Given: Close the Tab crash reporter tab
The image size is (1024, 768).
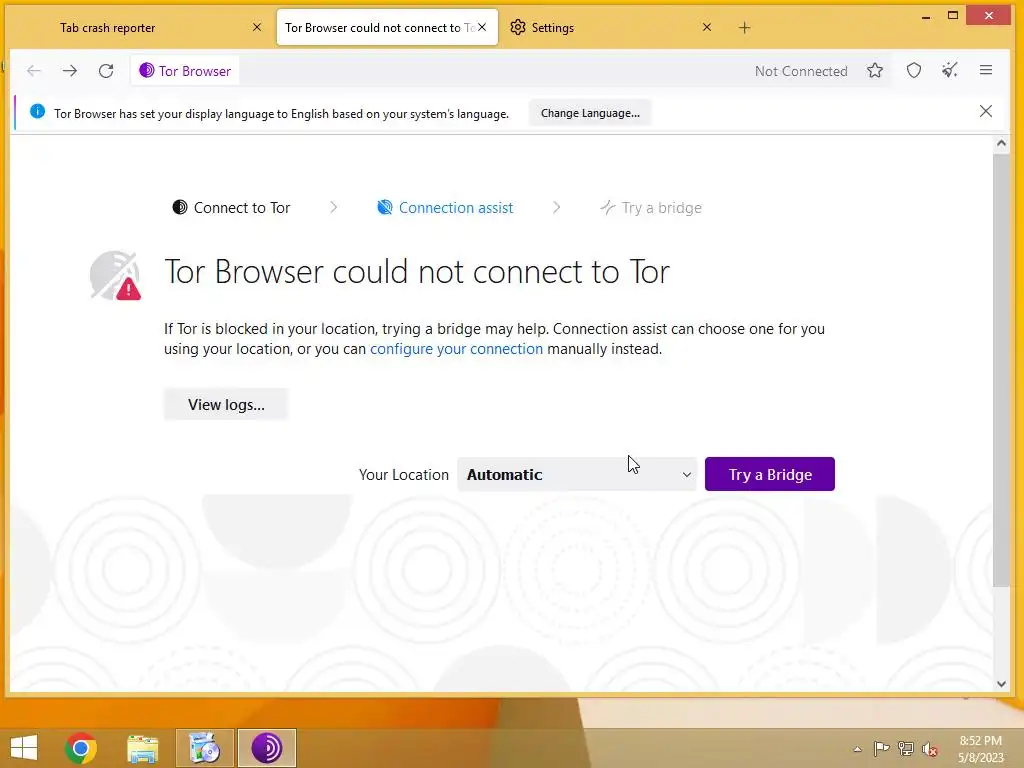Looking at the screenshot, I should pyautogui.click(x=257, y=27).
